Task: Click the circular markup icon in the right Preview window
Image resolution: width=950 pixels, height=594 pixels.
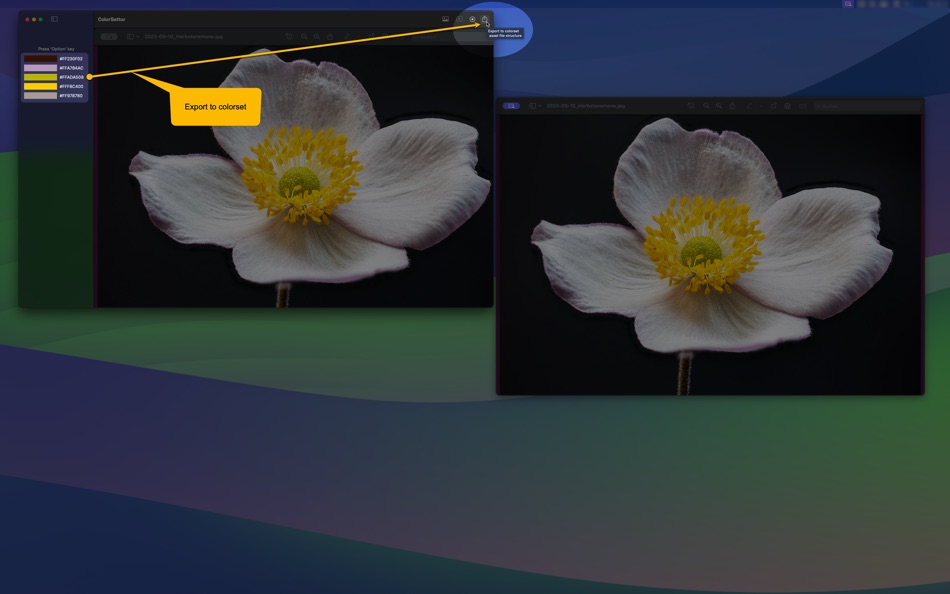Action: [788, 105]
